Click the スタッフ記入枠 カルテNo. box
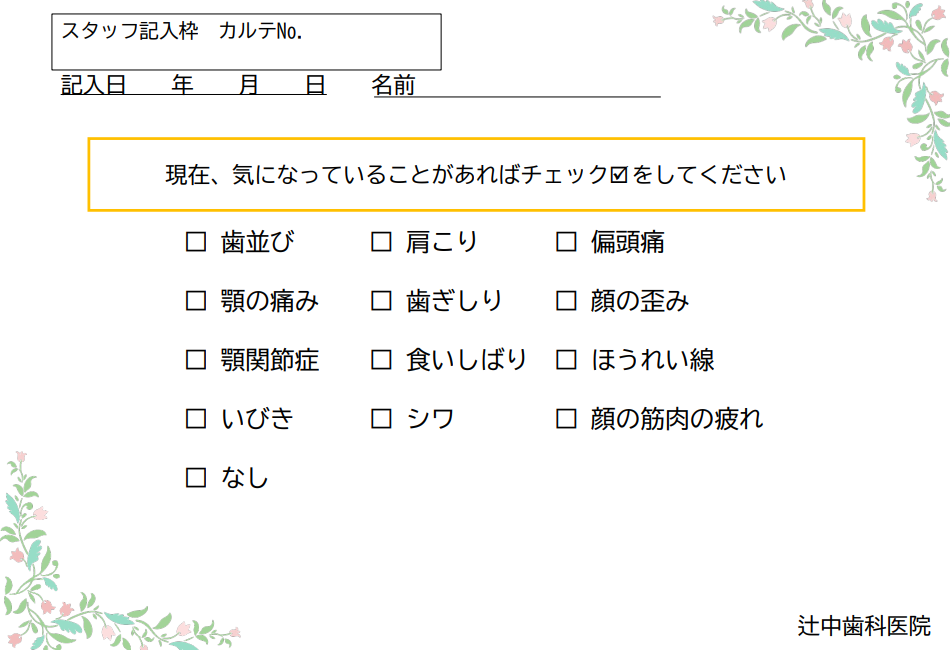950x650 pixels. pos(246,41)
